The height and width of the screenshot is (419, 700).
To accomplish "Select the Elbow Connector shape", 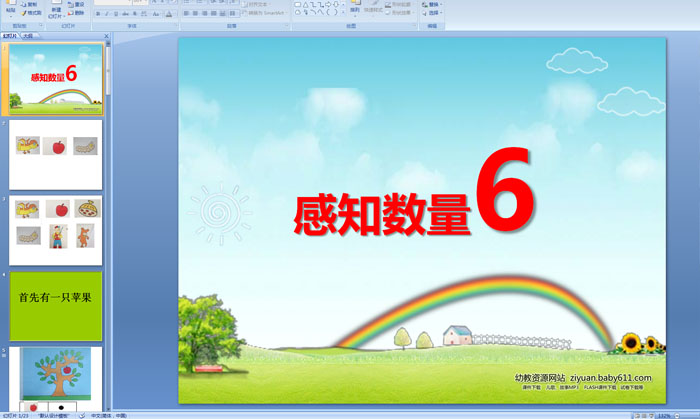I will pyautogui.click(x=313, y=4).
